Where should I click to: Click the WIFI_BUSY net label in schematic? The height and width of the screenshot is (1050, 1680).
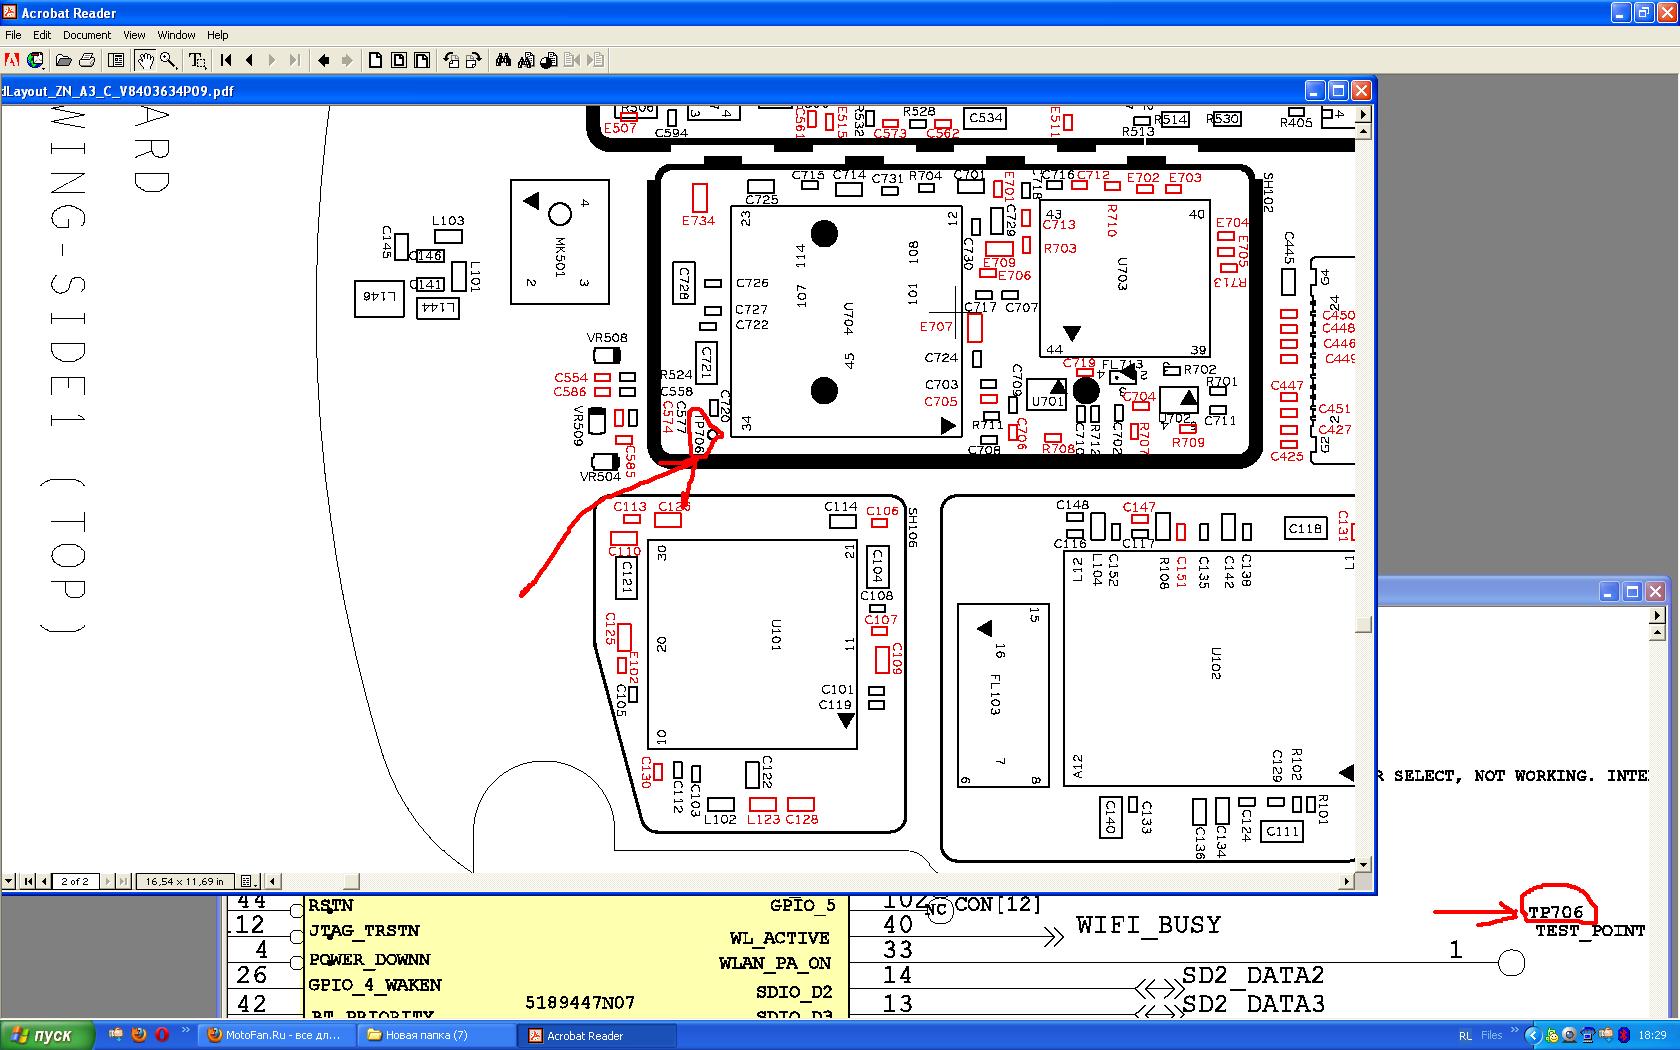pyautogui.click(x=1148, y=925)
